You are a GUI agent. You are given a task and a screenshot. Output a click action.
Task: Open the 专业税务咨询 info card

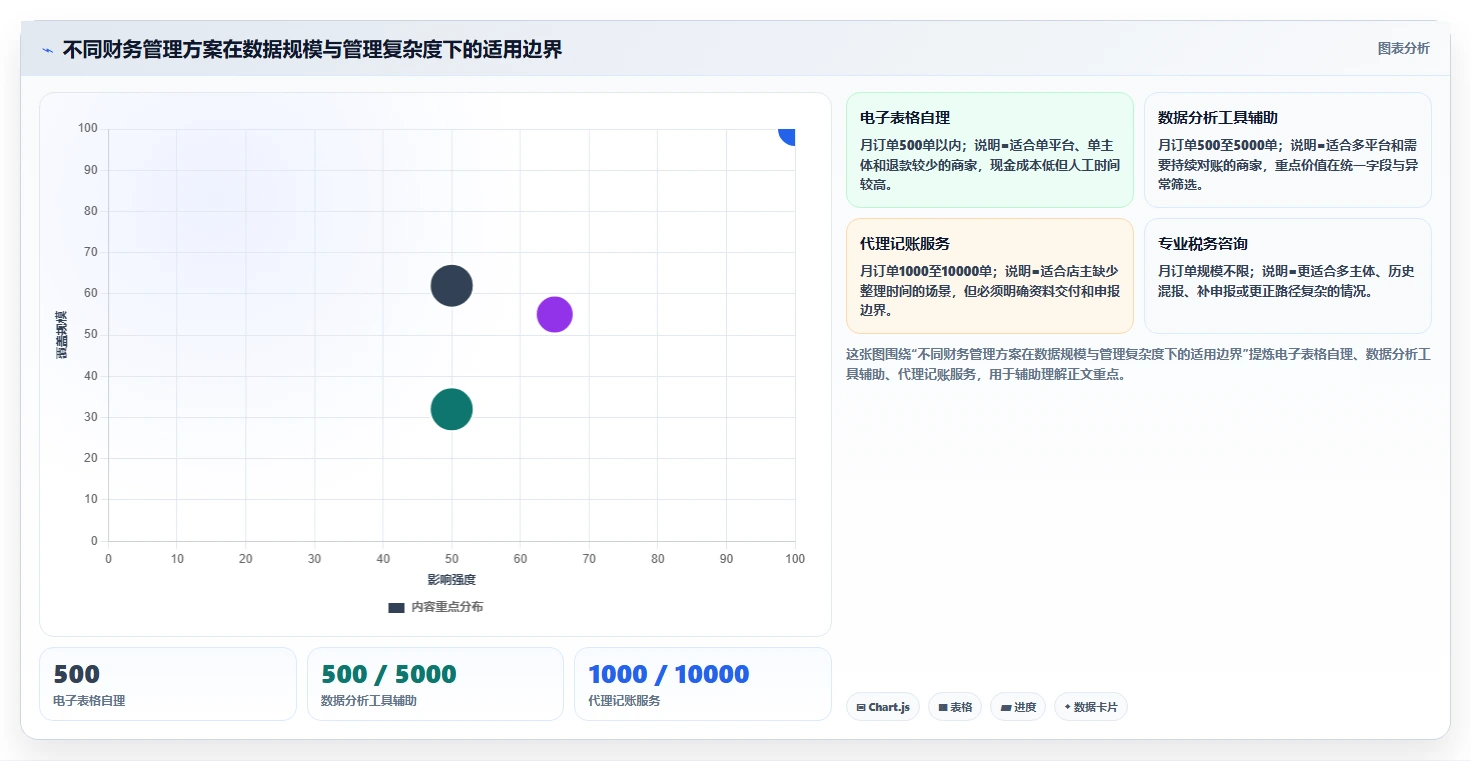1287,276
